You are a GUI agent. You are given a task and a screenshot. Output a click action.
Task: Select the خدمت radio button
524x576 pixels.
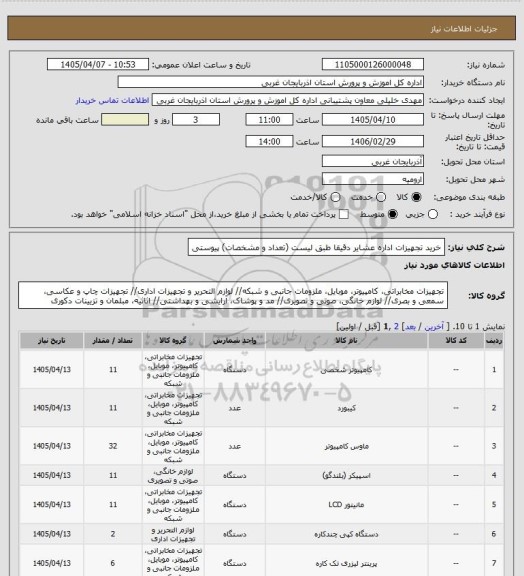point(381,197)
